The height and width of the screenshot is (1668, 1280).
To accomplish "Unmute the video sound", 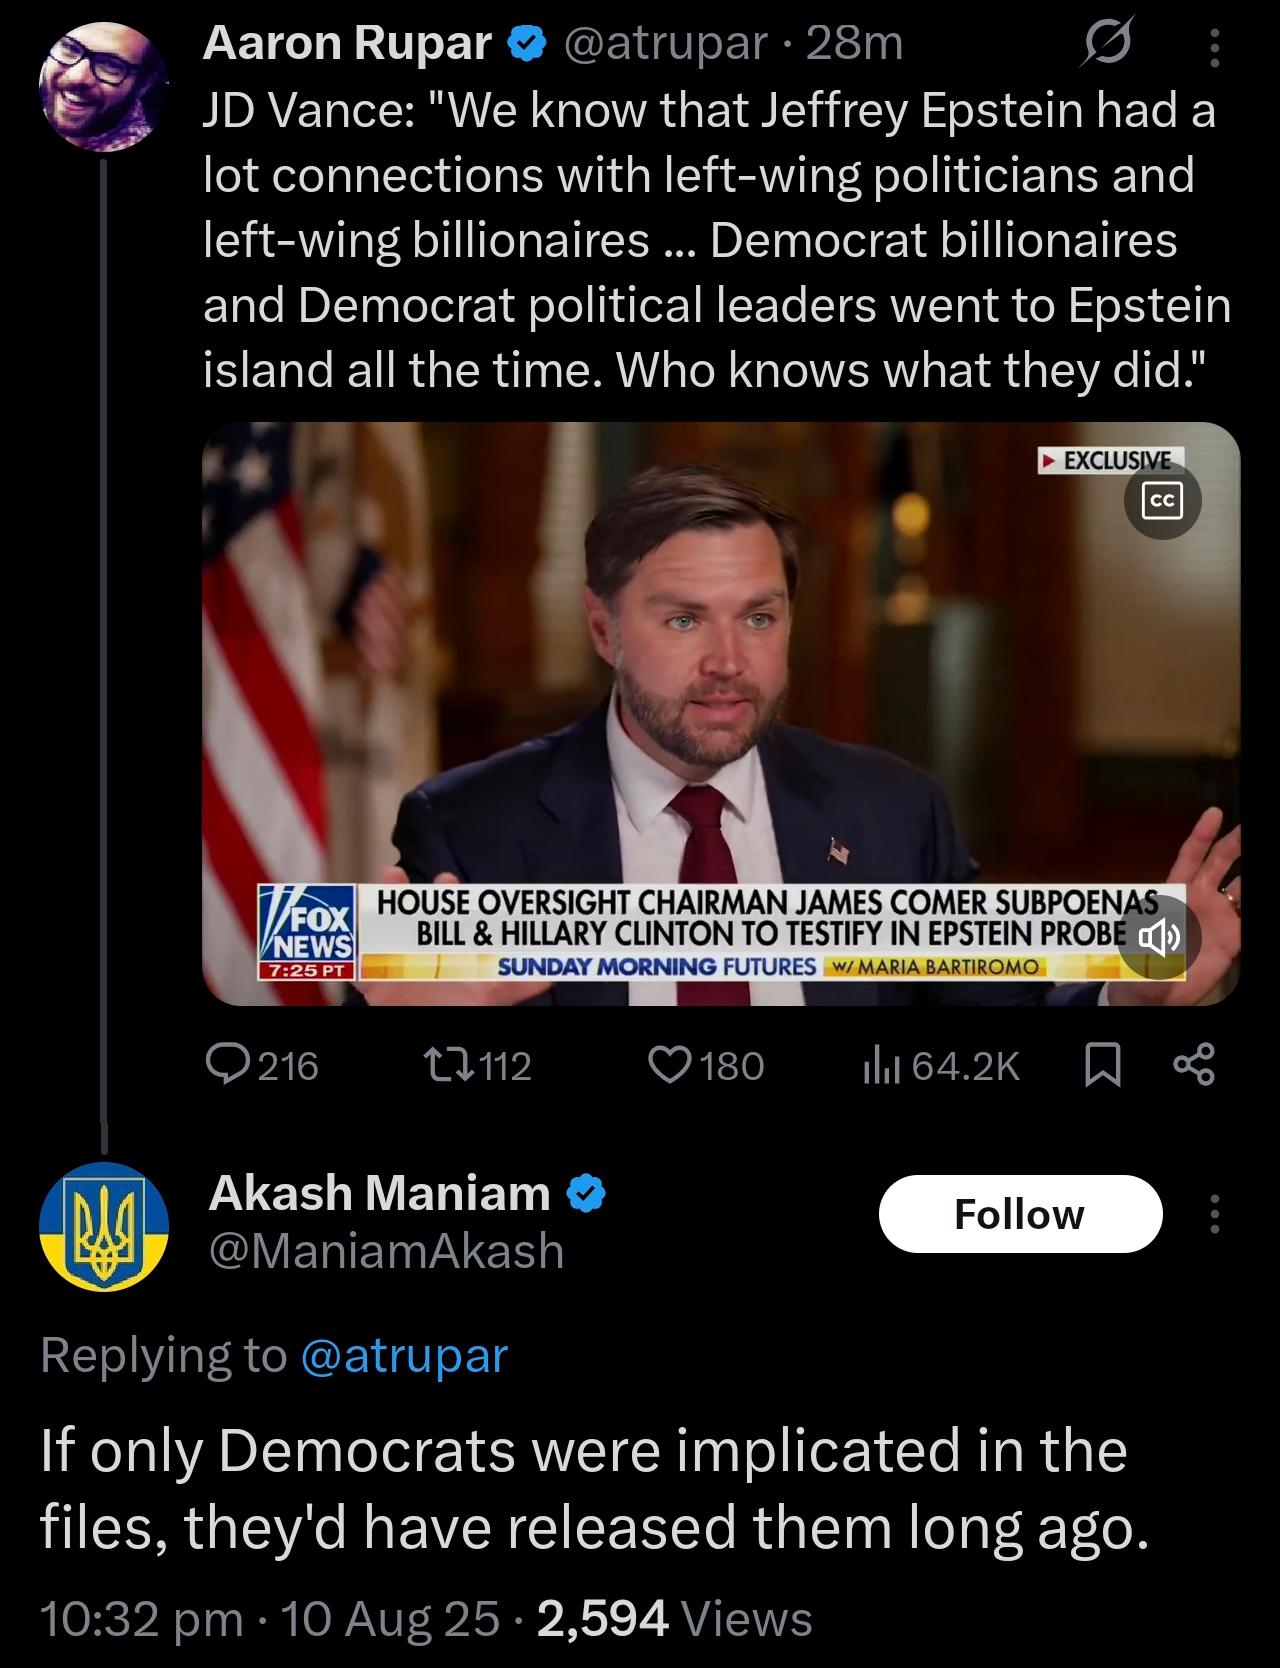I will coord(1157,938).
